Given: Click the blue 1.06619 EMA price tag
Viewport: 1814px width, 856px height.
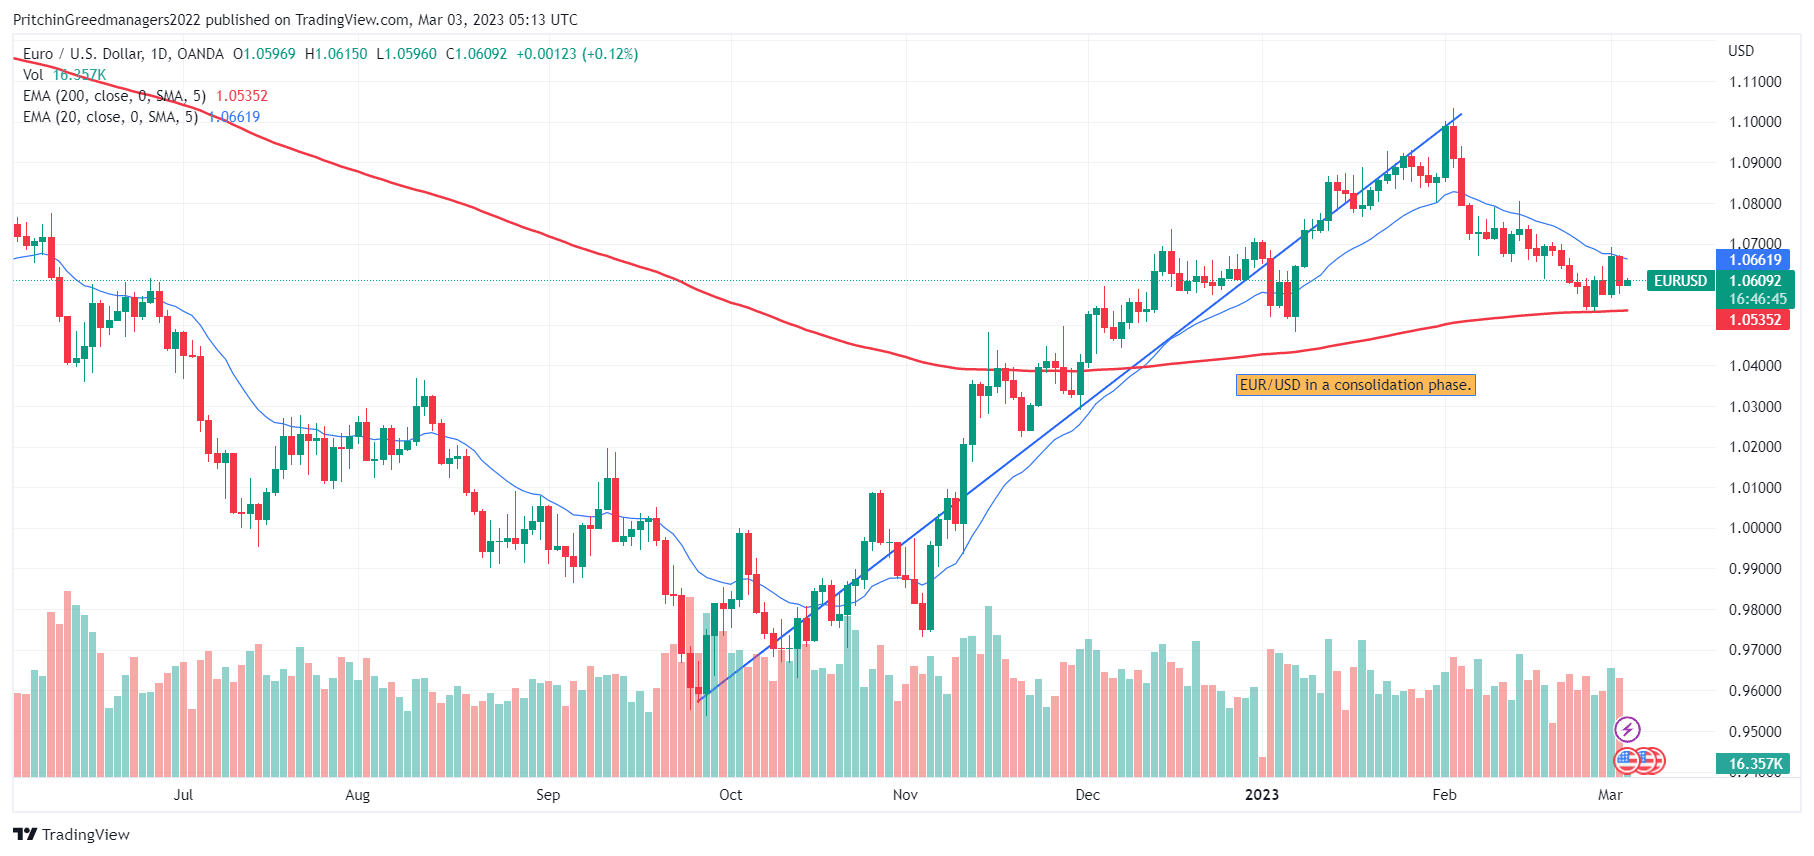Looking at the screenshot, I should tap(1755, 260).
